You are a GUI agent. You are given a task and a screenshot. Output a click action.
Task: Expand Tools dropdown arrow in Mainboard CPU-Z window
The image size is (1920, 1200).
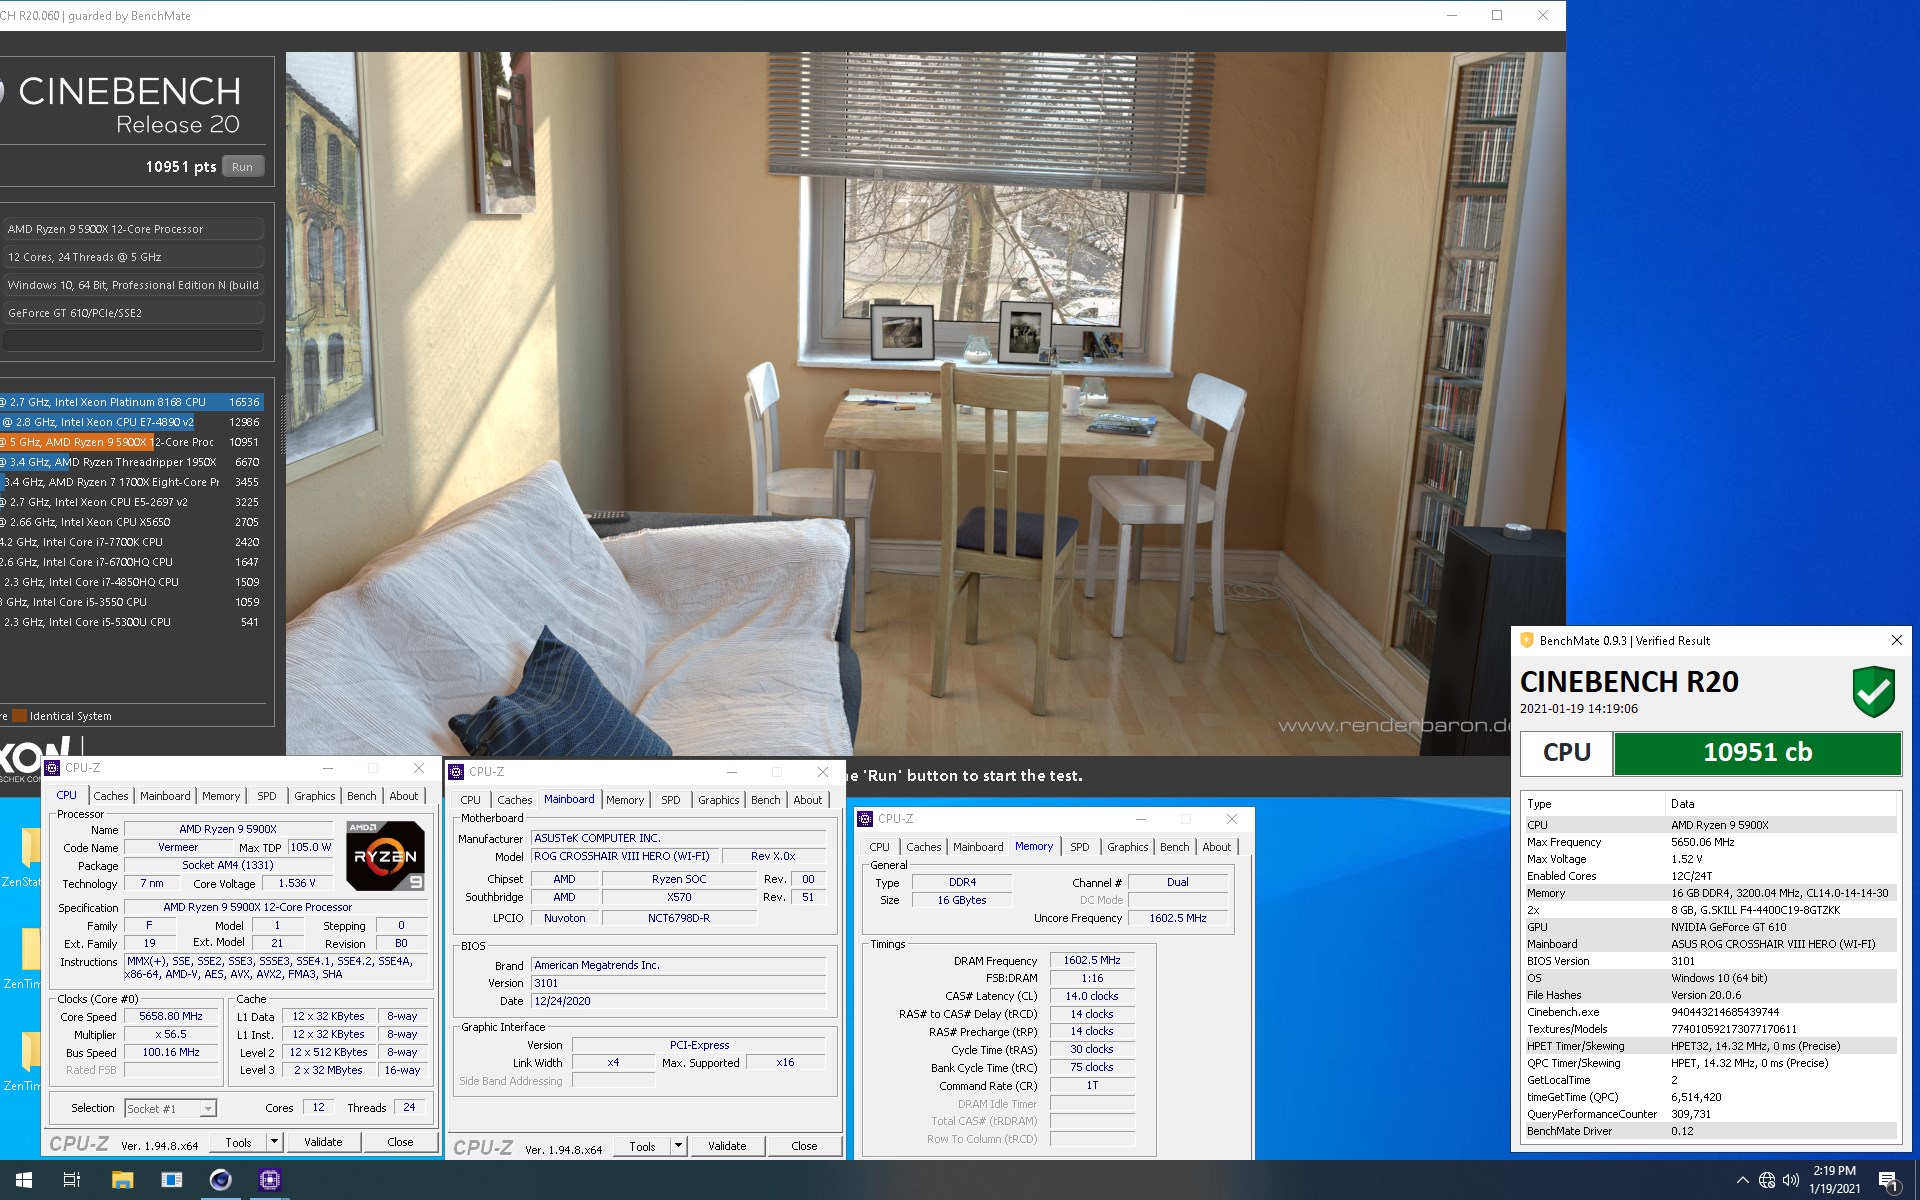[678, 1146]
